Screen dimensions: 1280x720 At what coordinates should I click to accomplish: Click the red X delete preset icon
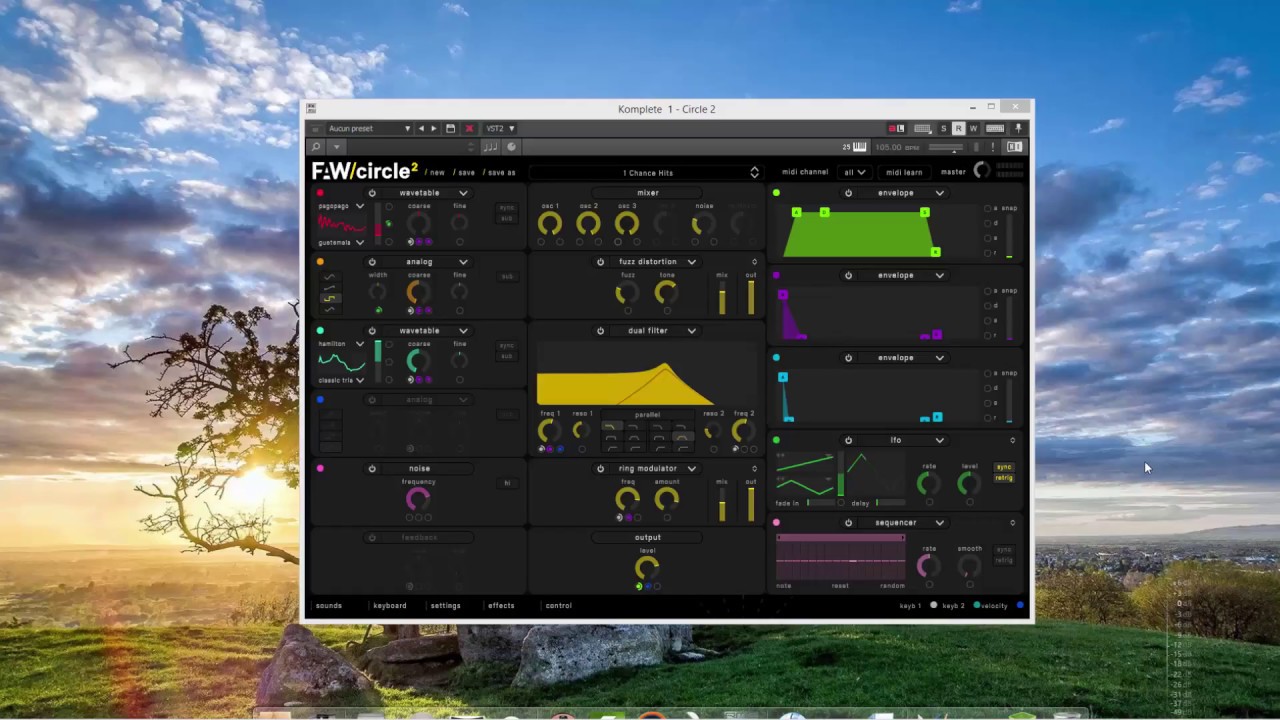(469, 128)
